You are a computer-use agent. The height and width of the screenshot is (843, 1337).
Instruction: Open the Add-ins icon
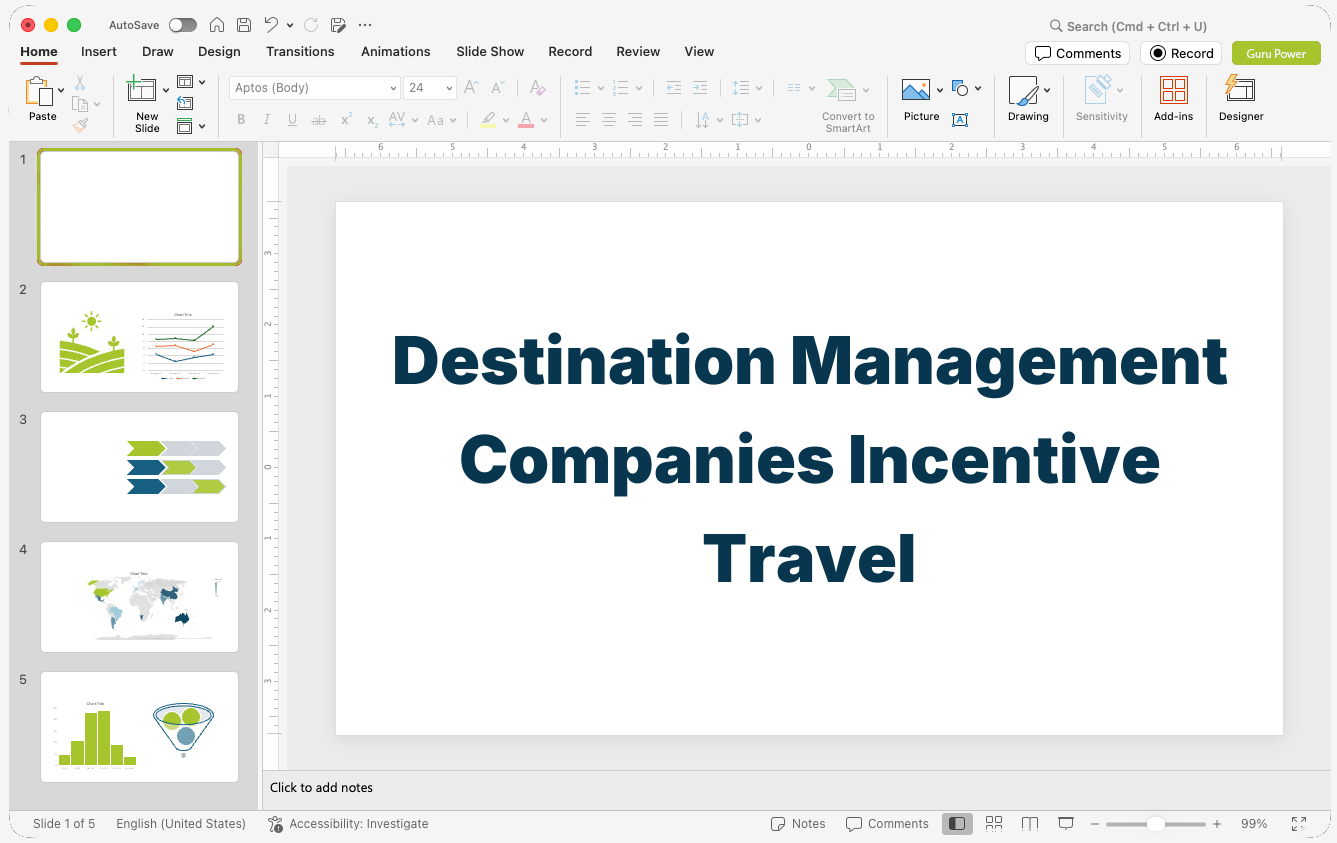[x=1174, y=90]
